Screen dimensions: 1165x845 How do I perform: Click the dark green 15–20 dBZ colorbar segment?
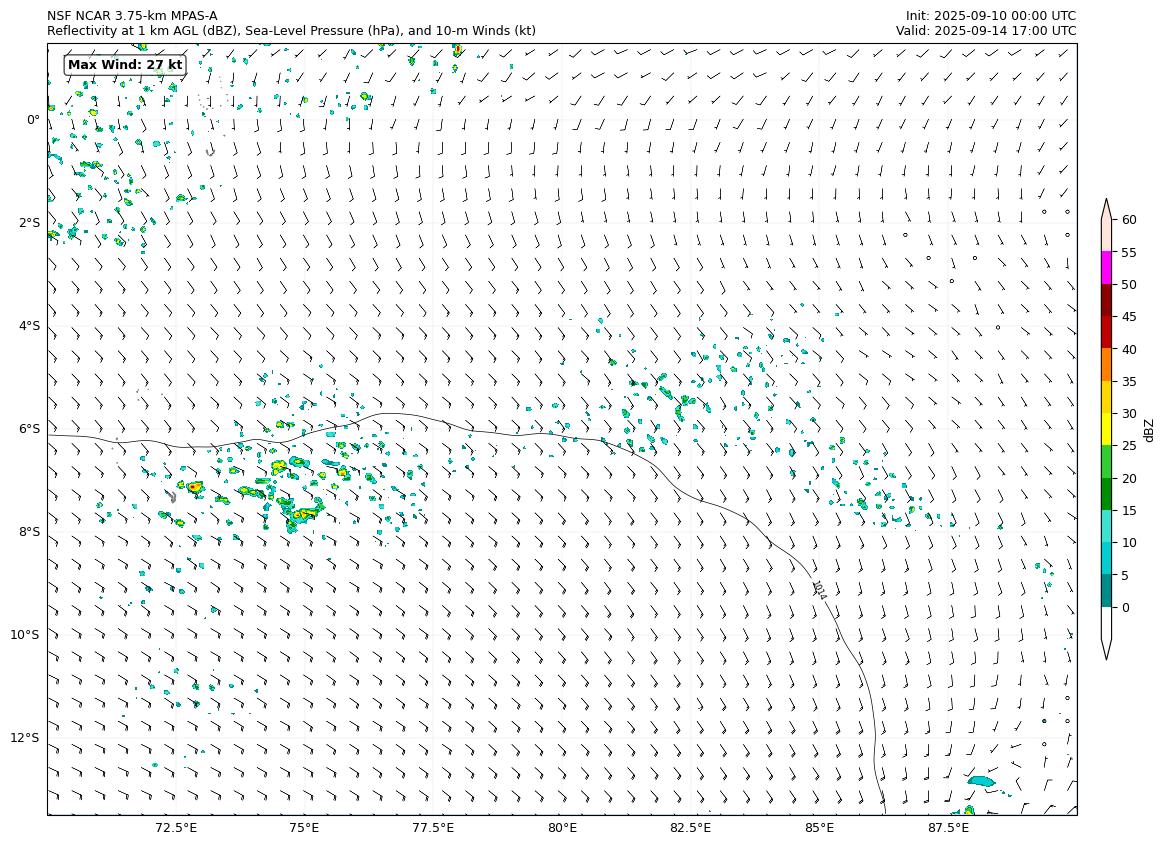click(x=1107, y=494)
